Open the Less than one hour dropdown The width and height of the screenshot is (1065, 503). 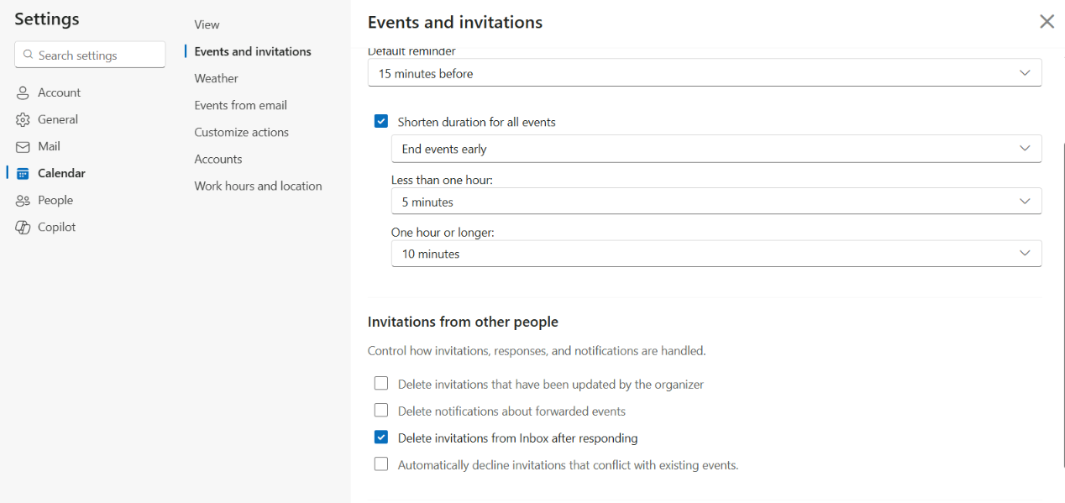(716, 202)
